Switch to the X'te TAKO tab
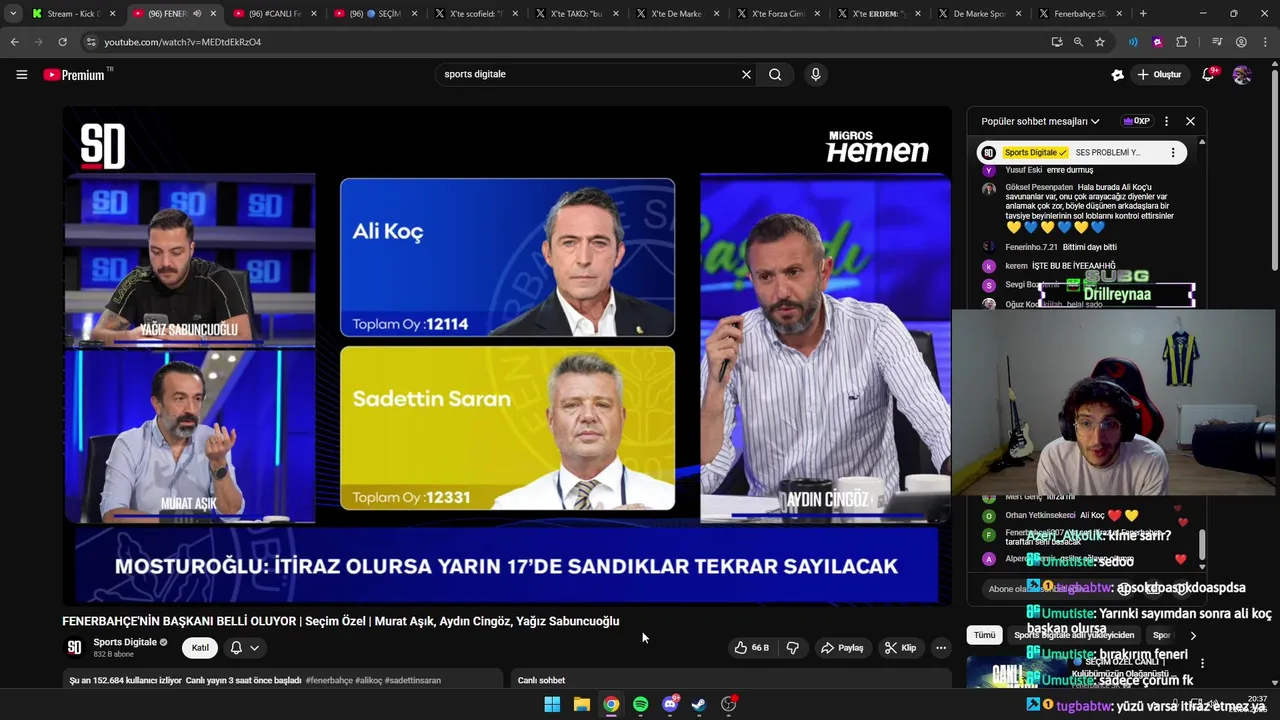This screenshot has height=720, width=1280. pyautogui.click(x=576, y=14)
